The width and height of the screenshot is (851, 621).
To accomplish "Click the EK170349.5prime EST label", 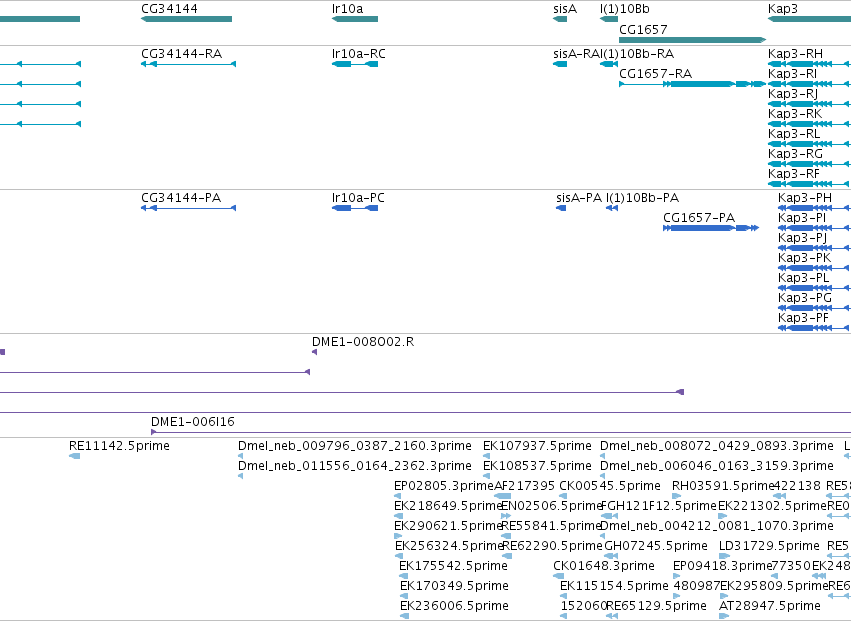I will point(454,586).
